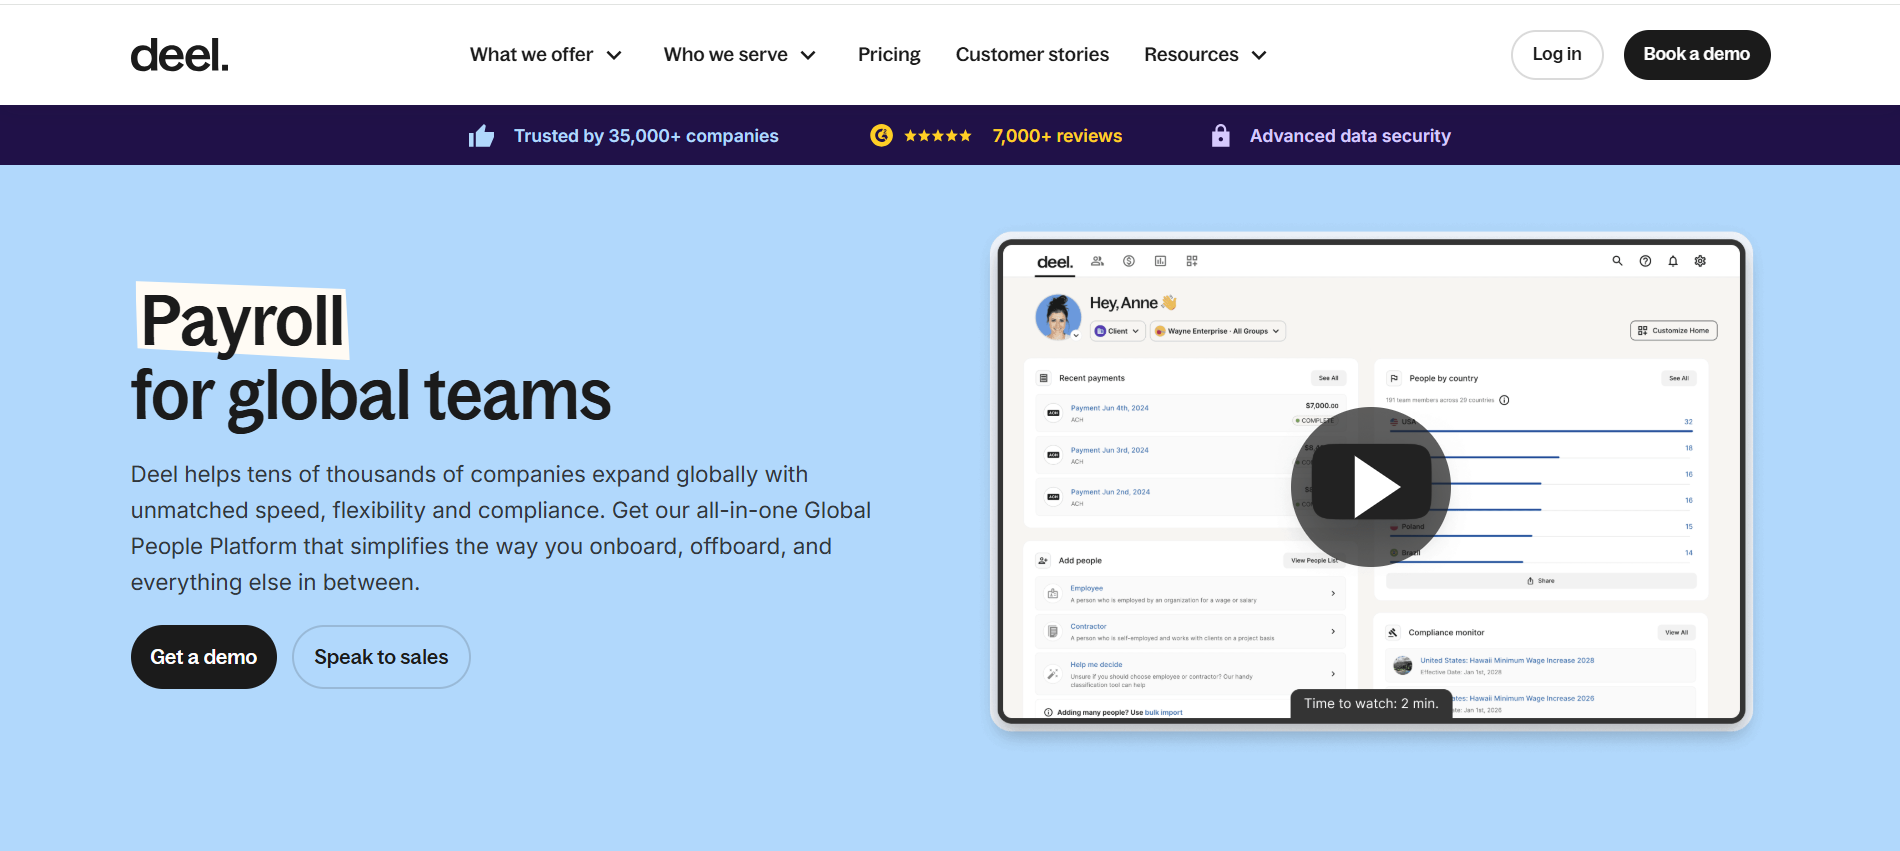Screen dimensions: 1900x851
Task: Open Payment Jun 4th, 2024 link
Action: (x=1110, y=408)
